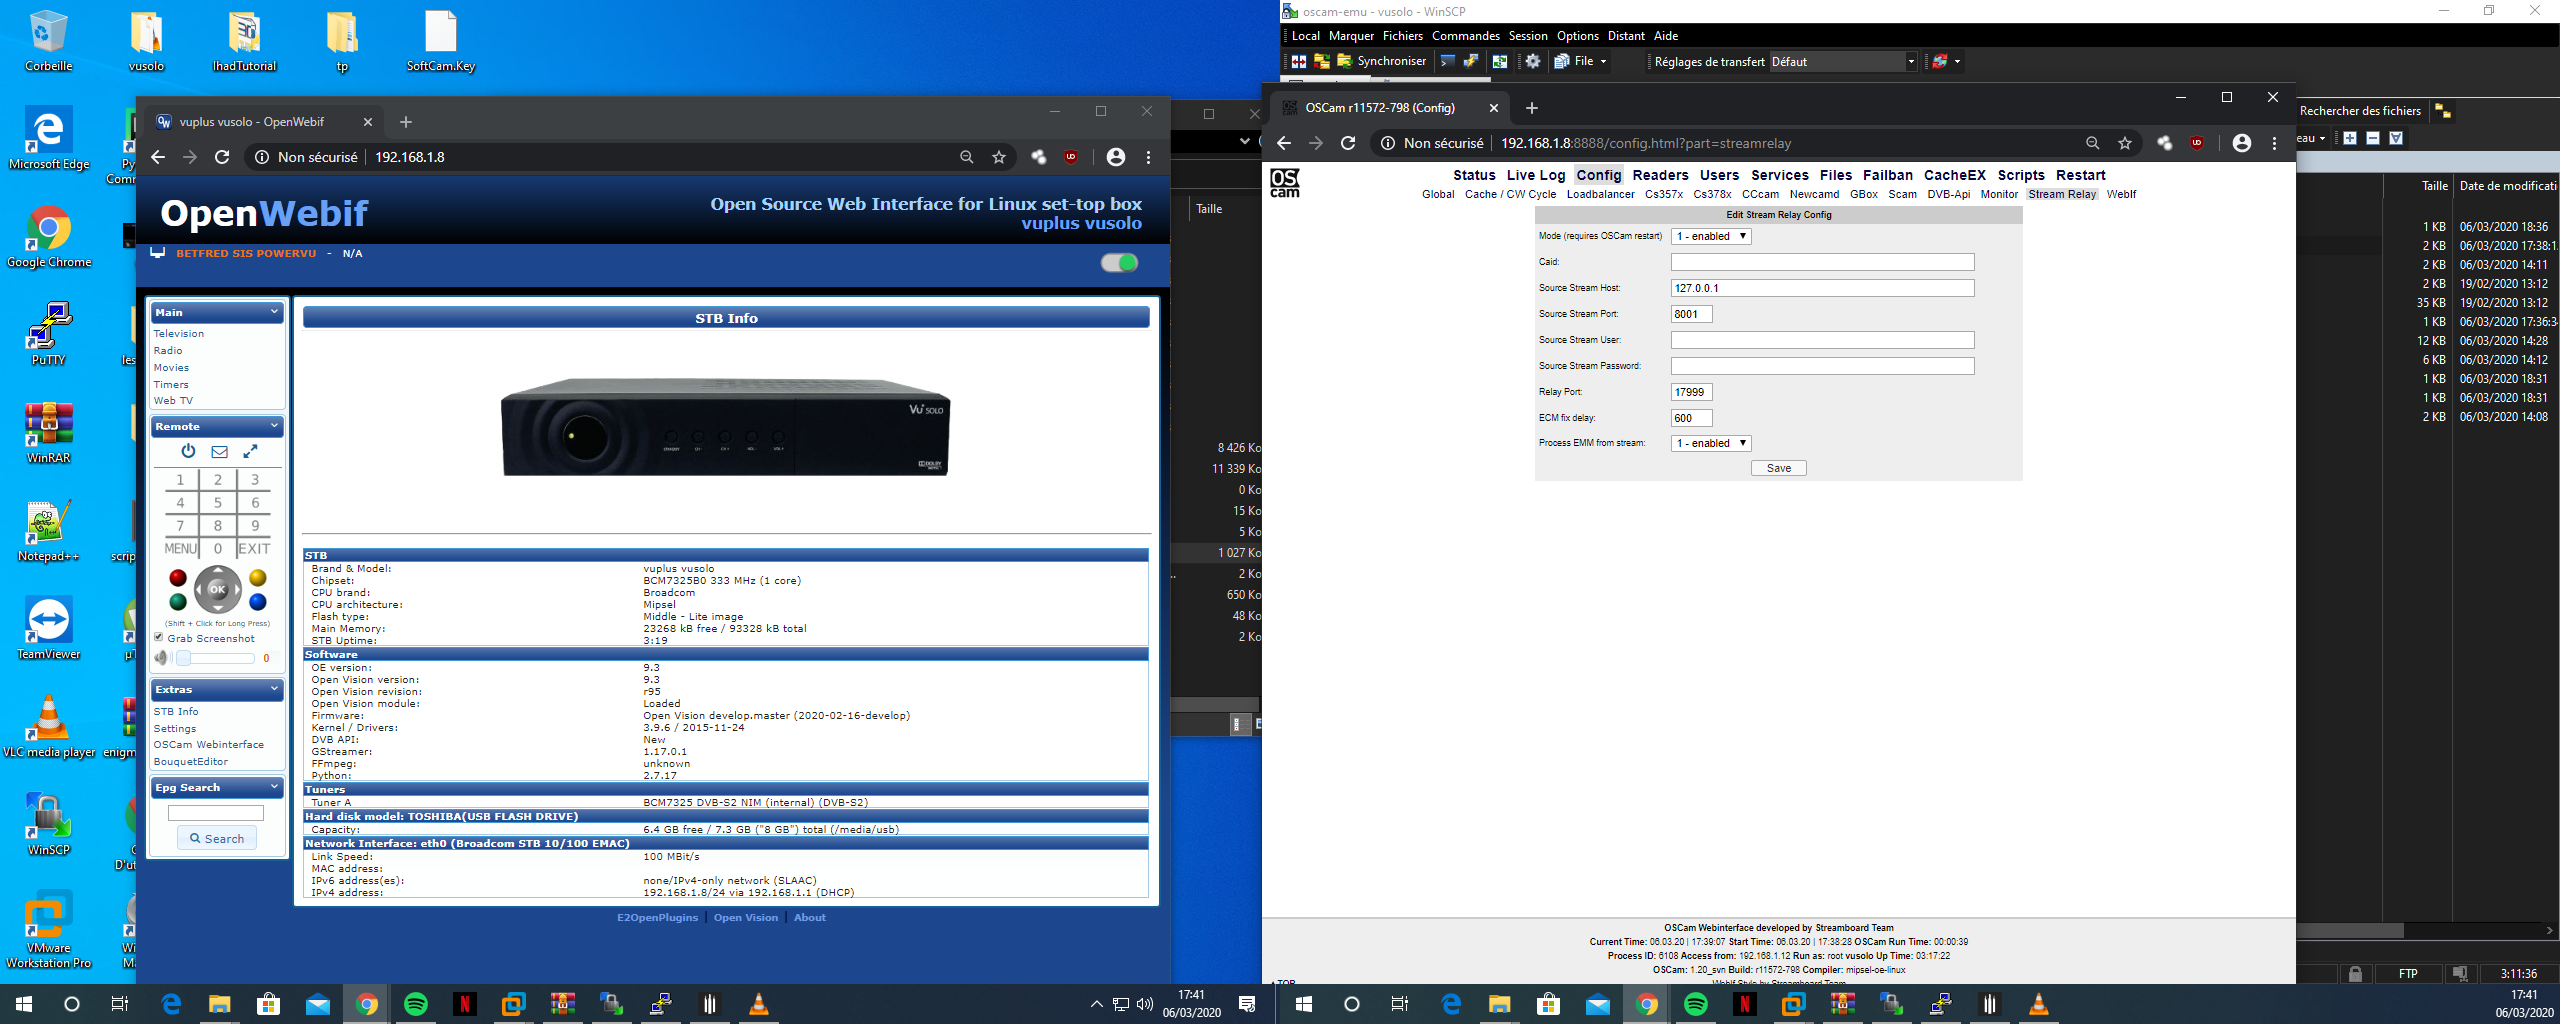Click the uBlock shield icon in OSCam browser window
Viewport: 2560px width, 1024px height.
pos(2197,143)
